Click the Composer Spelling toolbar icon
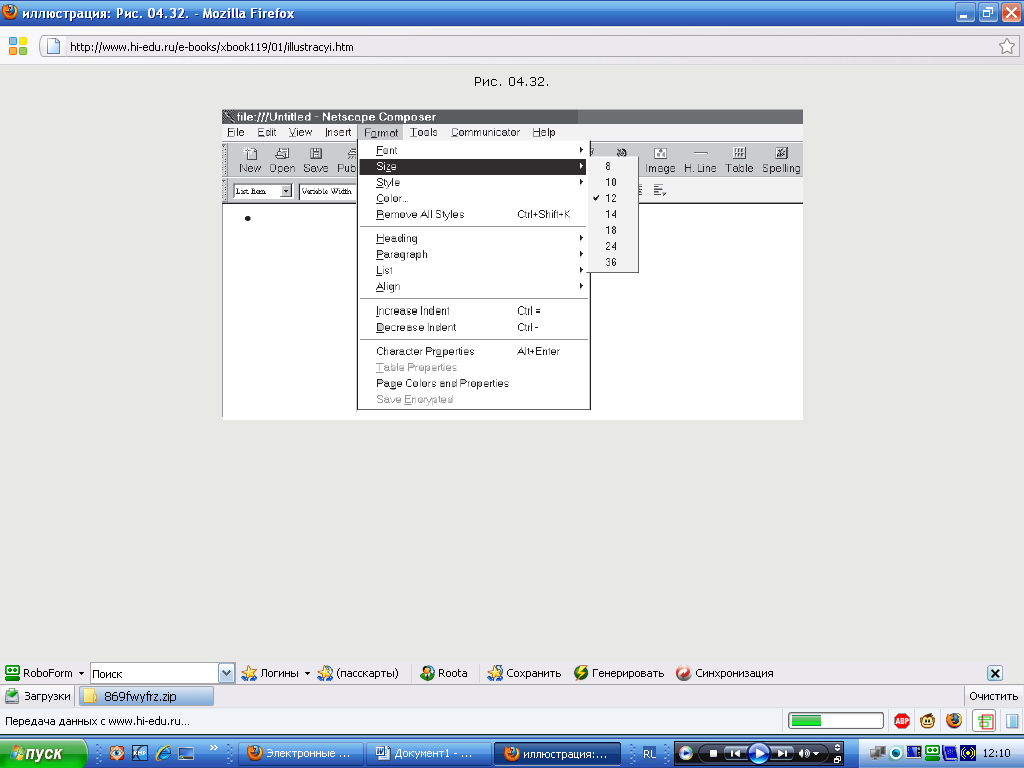The height and width of the screenshot is (768, 1024). [x=781, y=160]
